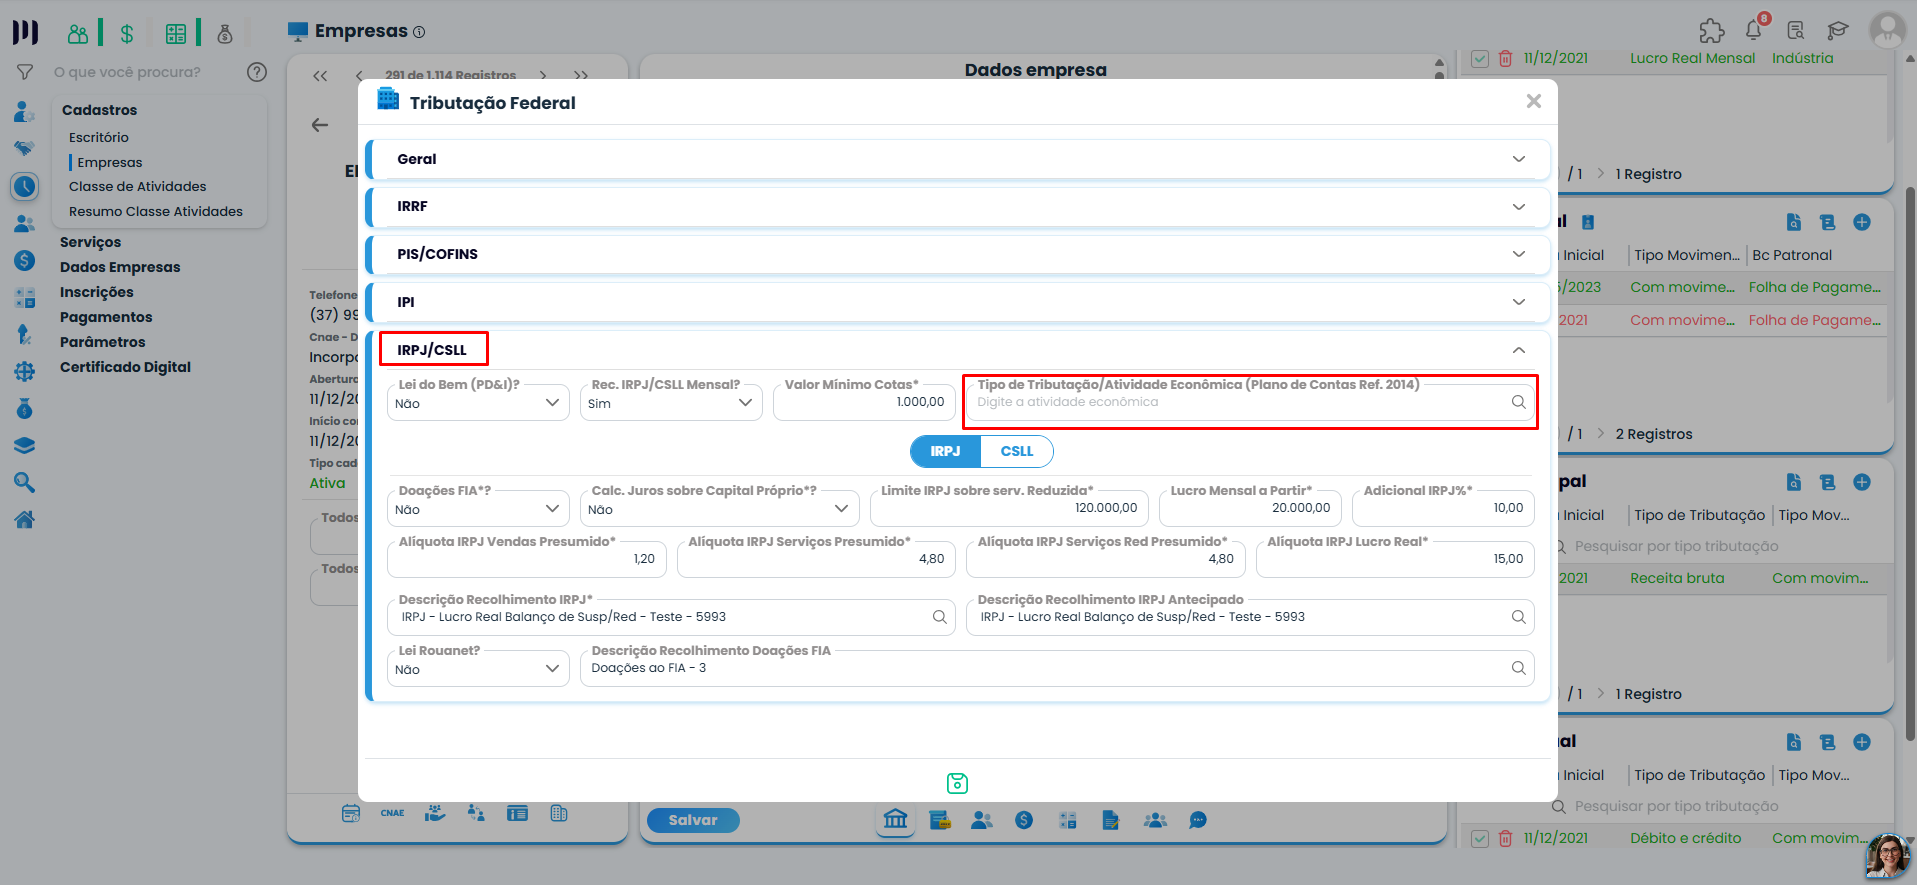1917x885 pixels.
Task: Open the notifications bell icon
Action: (1754, 30)
